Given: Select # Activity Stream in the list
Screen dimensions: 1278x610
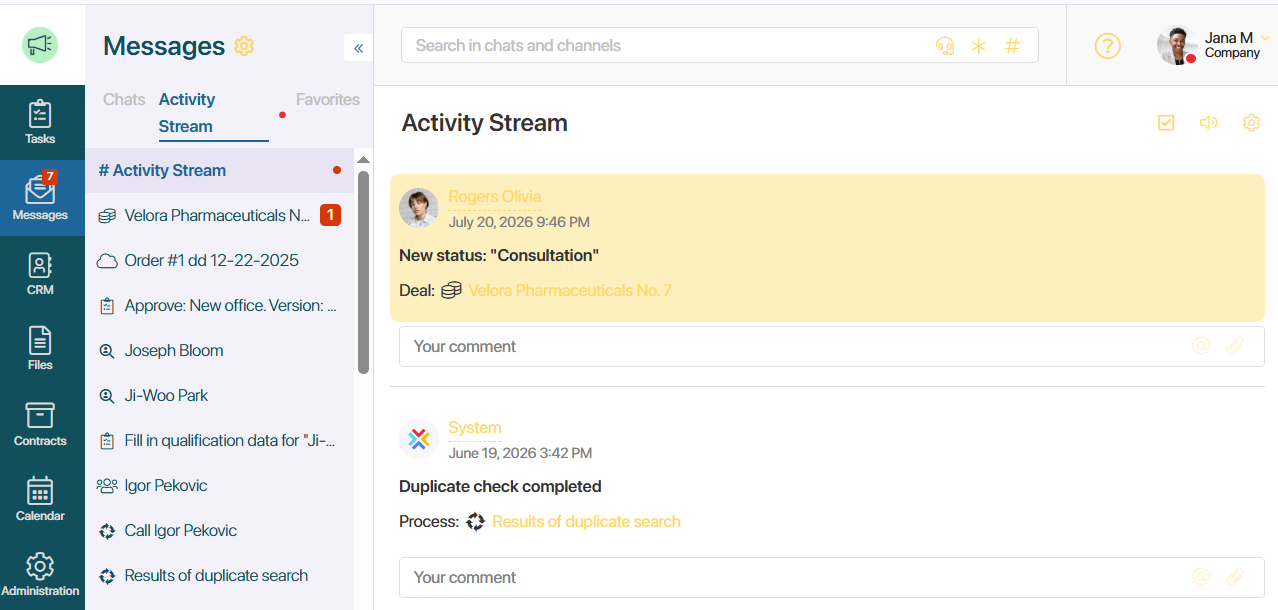Looking at the screenshot, I should pos(219,171).
